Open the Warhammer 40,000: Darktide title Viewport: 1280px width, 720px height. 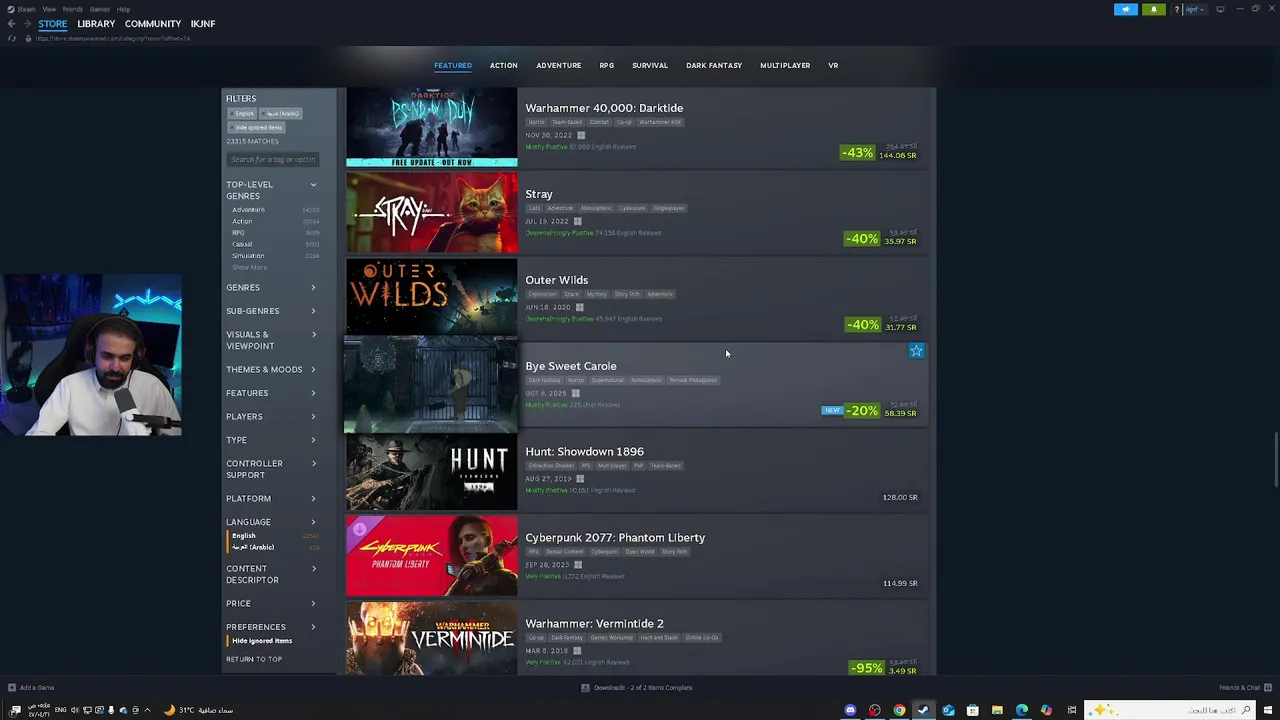[604, 108]
